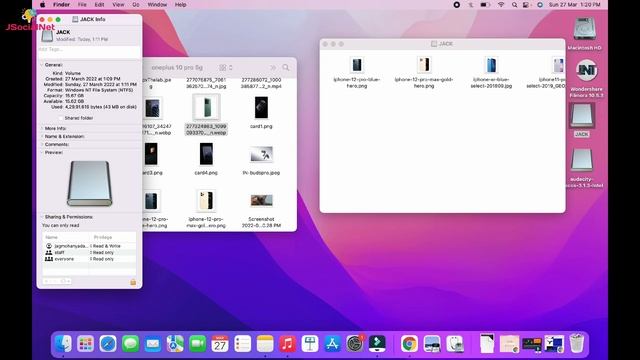The image size is (640, 360).
Task: Select iphone-xr-blue-select-201809.jpg in JACK window
Action: coord(491,73)
